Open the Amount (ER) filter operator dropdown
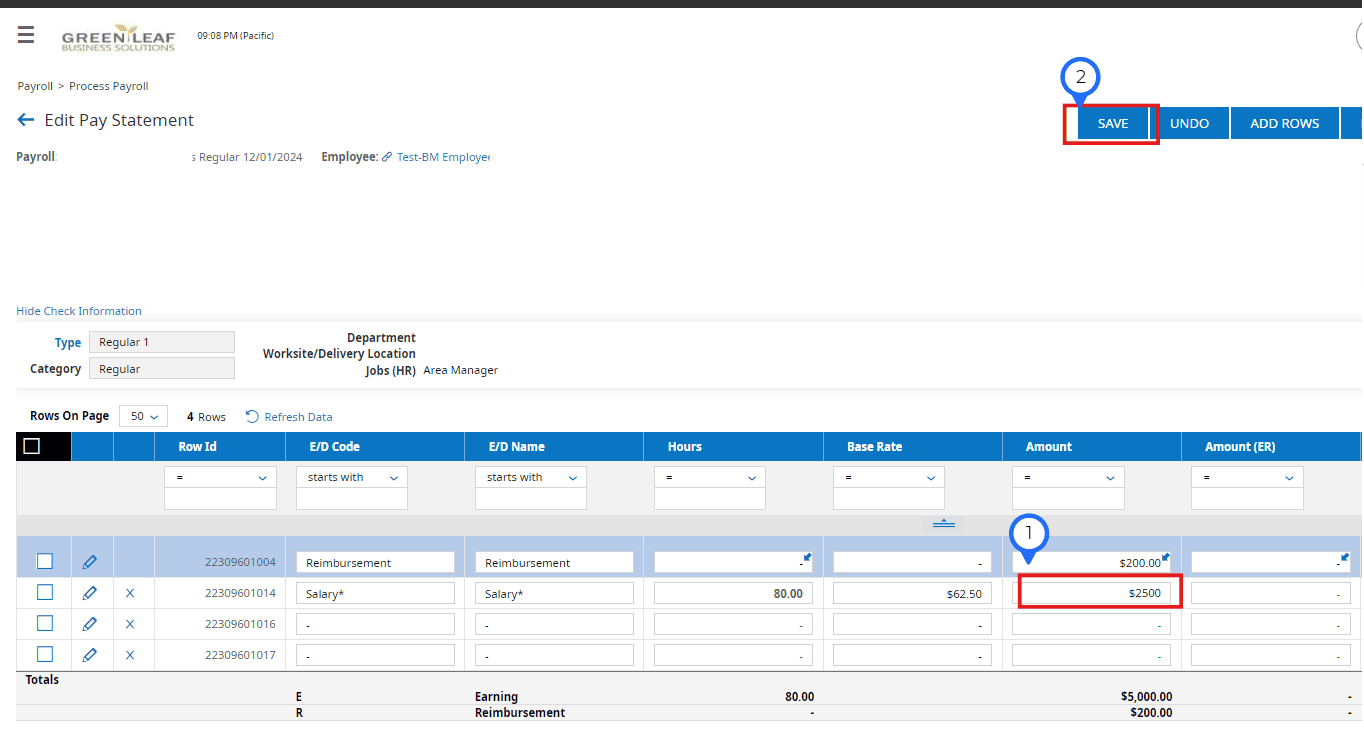The image size is (1364, 750). pos(1247,477)
